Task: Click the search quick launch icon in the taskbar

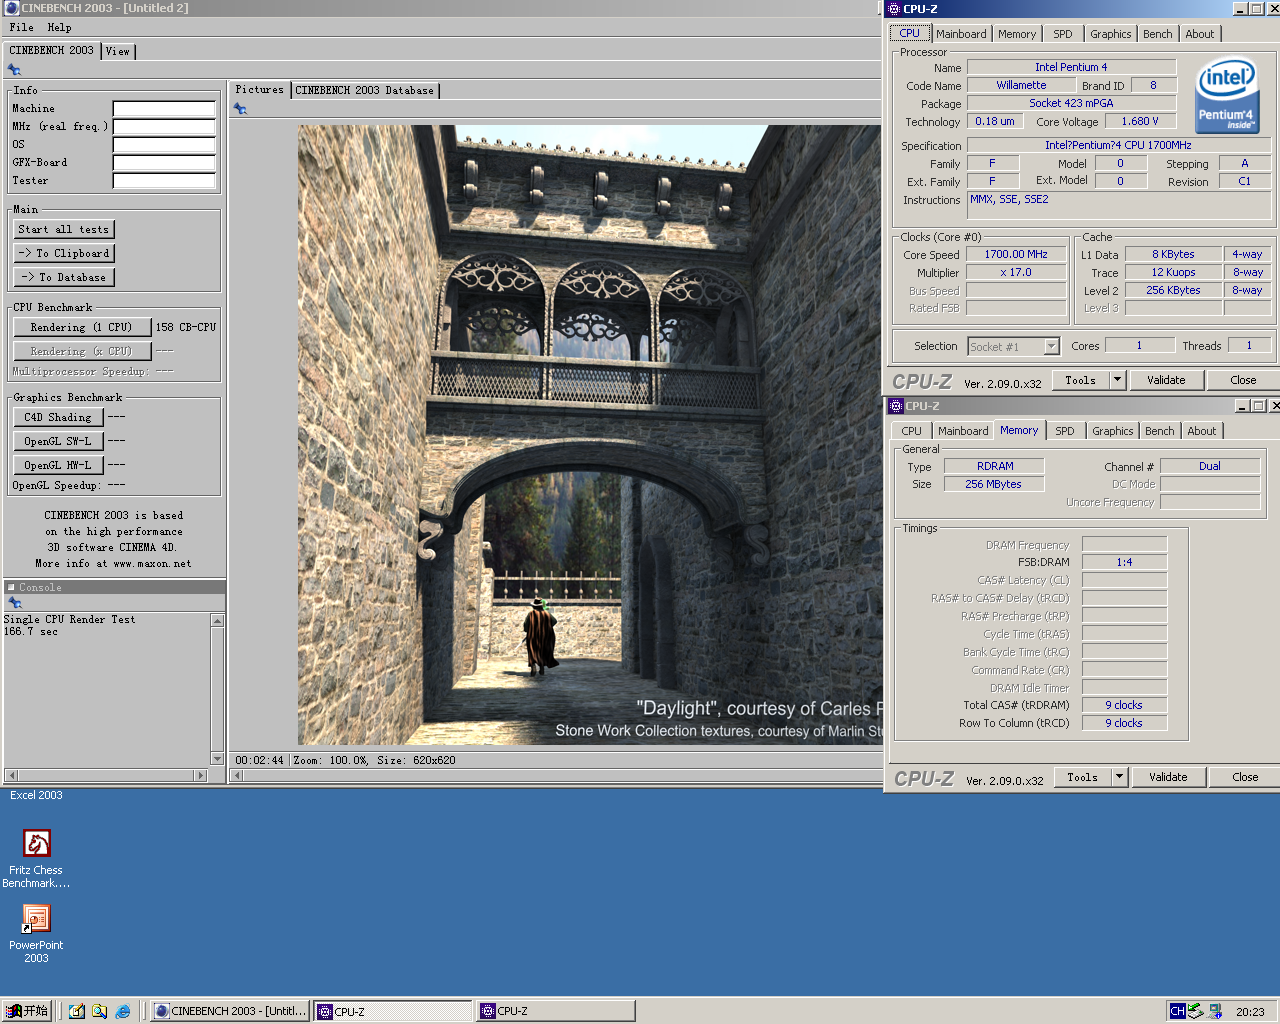Action: pos(100,1011)
